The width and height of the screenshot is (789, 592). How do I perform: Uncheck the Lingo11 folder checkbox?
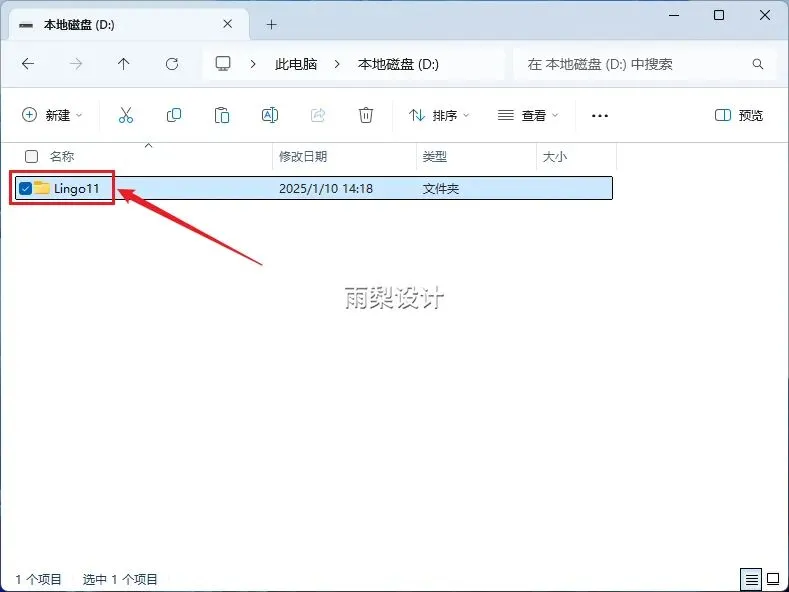pos(25,188)
